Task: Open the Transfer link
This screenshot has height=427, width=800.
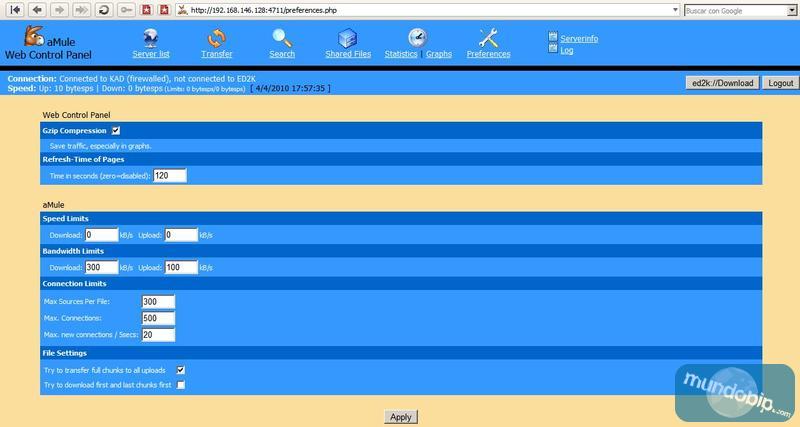Action: coord(217,54)
